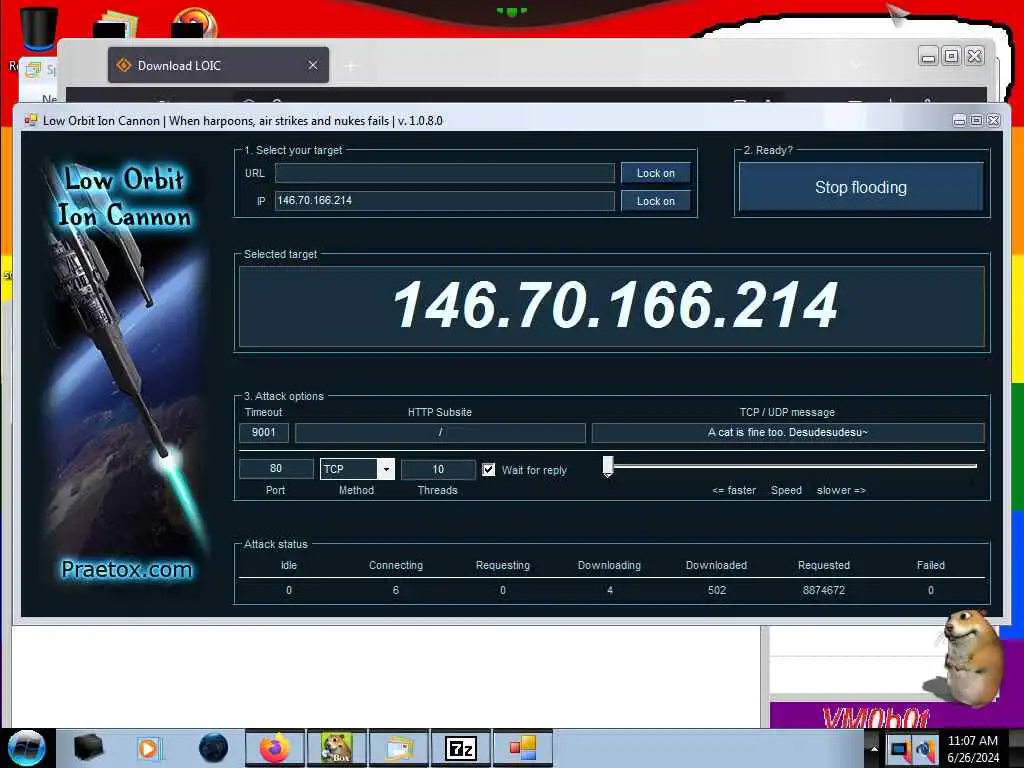Screen dimensions: 1024x768
Task: Click the HTTP Subsite field
Action: coord(440,432)
